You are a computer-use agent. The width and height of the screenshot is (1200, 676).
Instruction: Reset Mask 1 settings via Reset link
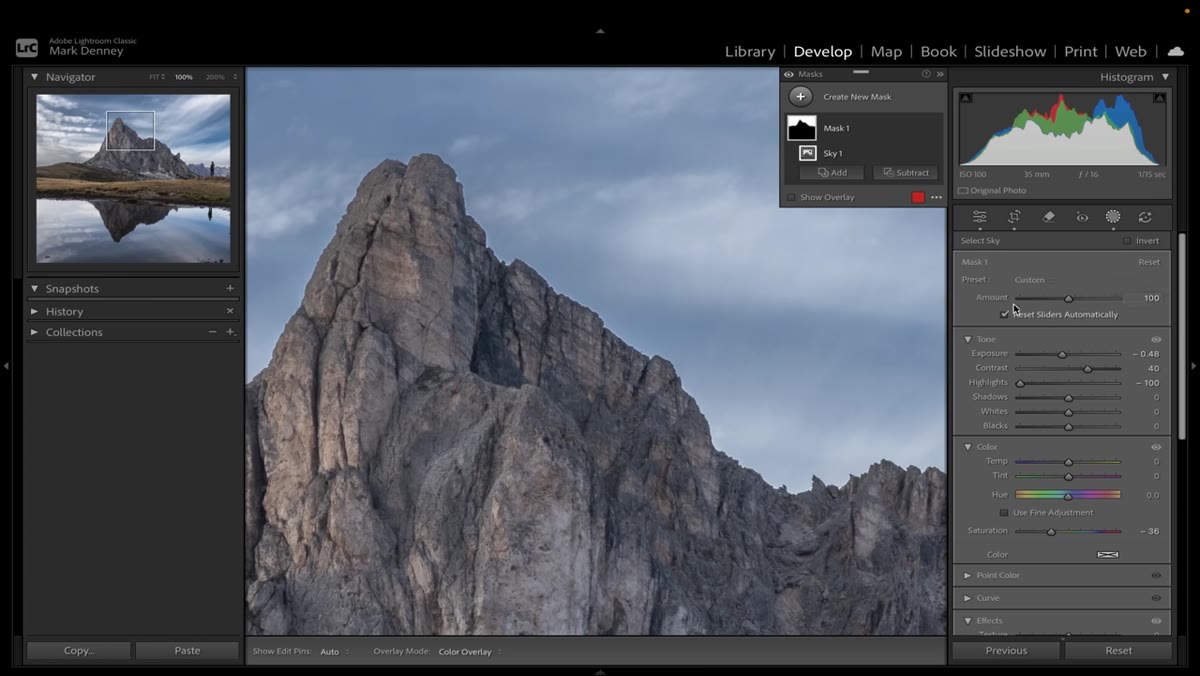[1149, 262]
